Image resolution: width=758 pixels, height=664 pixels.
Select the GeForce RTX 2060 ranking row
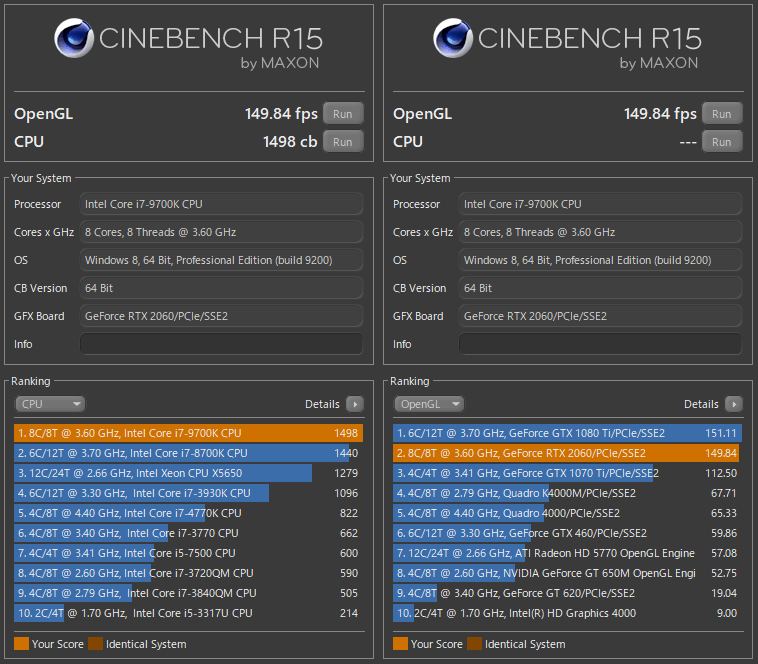(x=568, y=453)
